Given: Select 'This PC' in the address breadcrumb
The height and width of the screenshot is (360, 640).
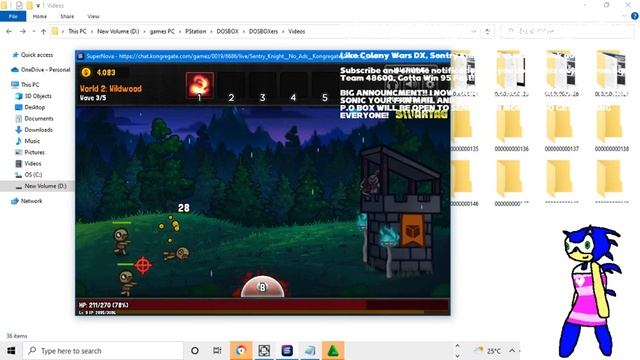Looking at the screenshot, I should (x=77, y=31).
